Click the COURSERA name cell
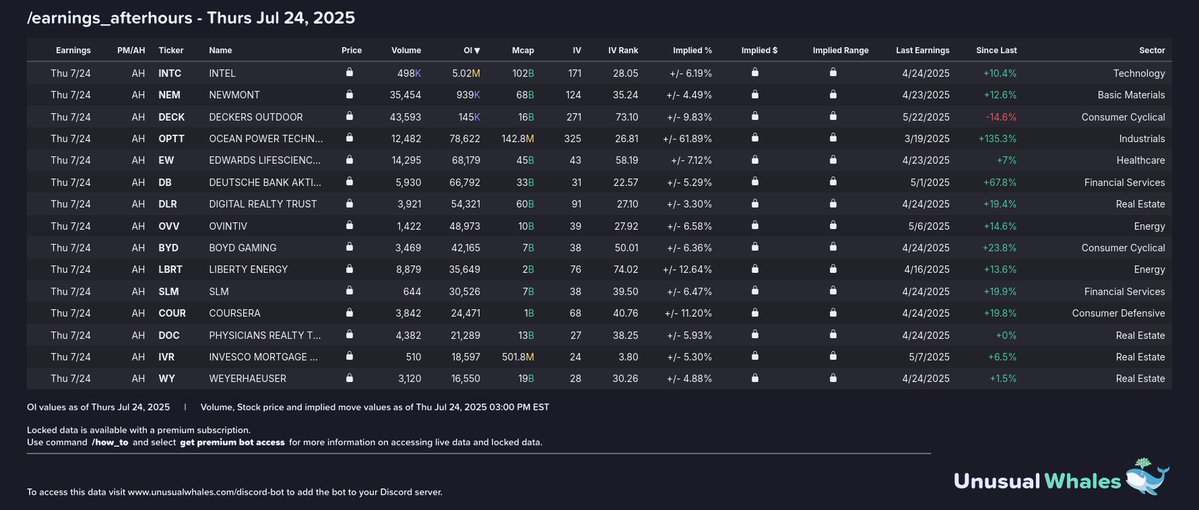Screen dimensions: 1199x510 pos(235,313)
